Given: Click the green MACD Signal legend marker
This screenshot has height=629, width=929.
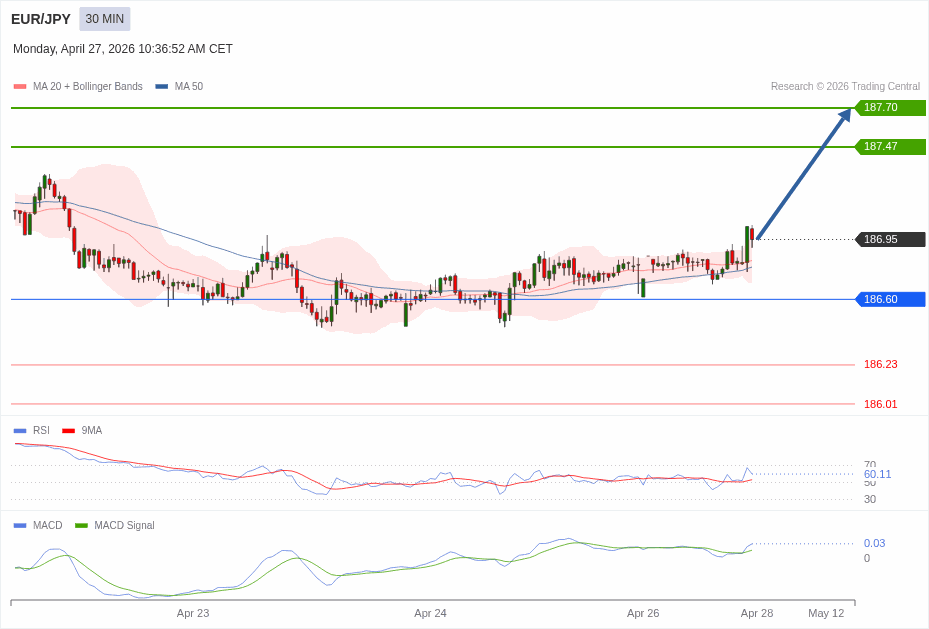Looking at the screenshot, I should [81, 526].
